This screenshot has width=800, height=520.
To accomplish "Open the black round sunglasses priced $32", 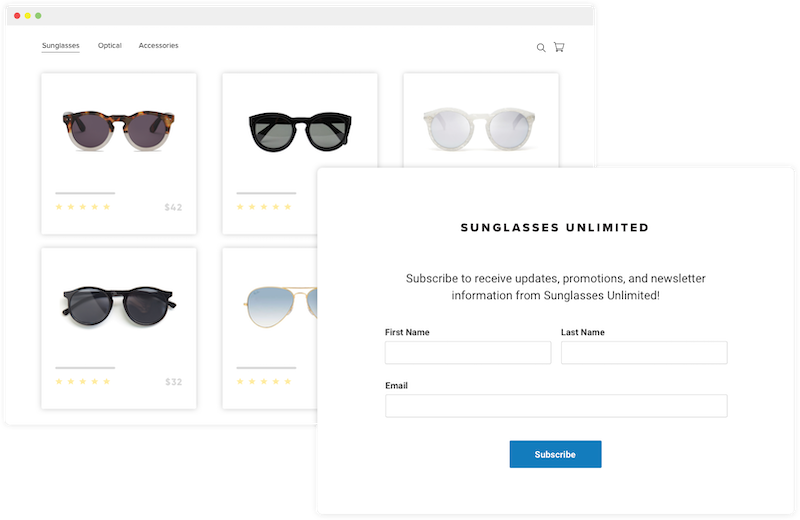I will [118, 306].
